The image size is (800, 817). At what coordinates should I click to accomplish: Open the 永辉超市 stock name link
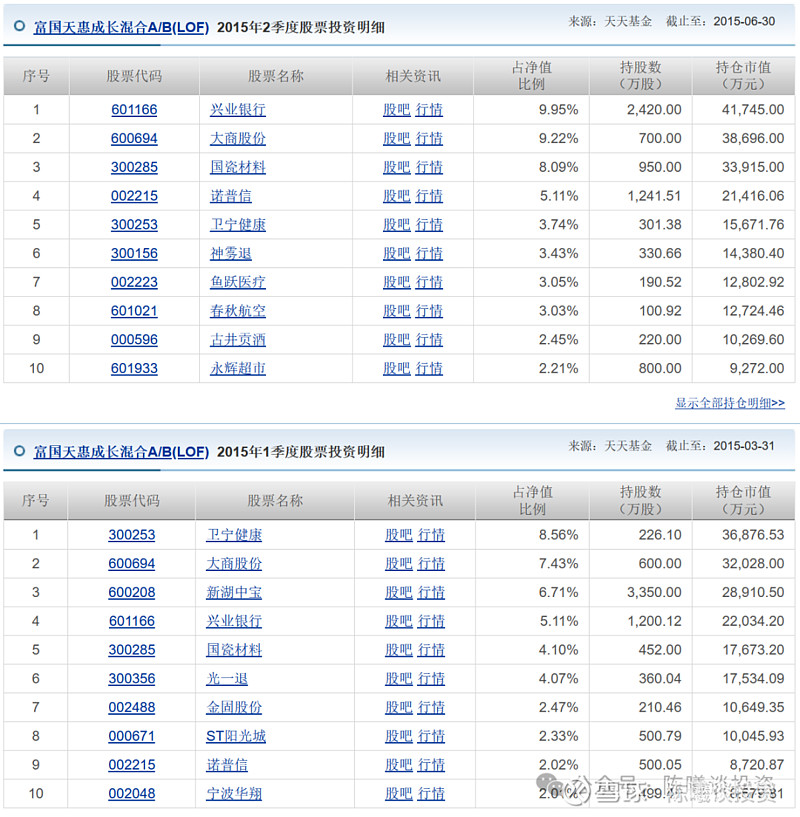tap(238, 368)
